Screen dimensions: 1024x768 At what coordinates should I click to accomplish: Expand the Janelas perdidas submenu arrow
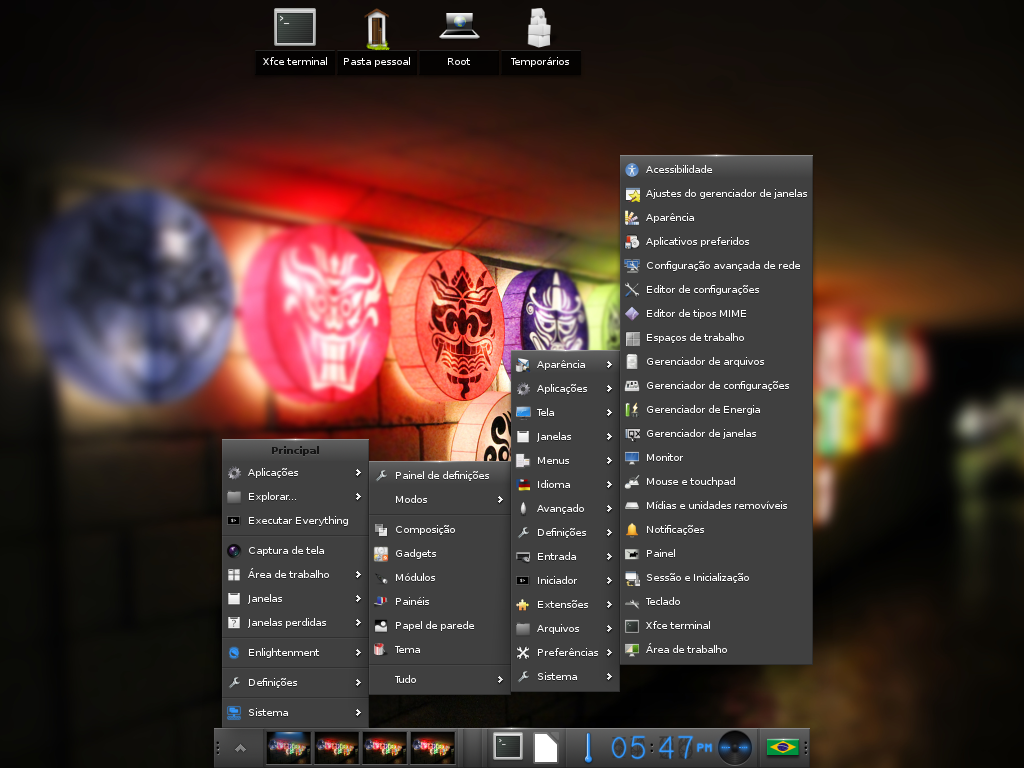[358, 623]
